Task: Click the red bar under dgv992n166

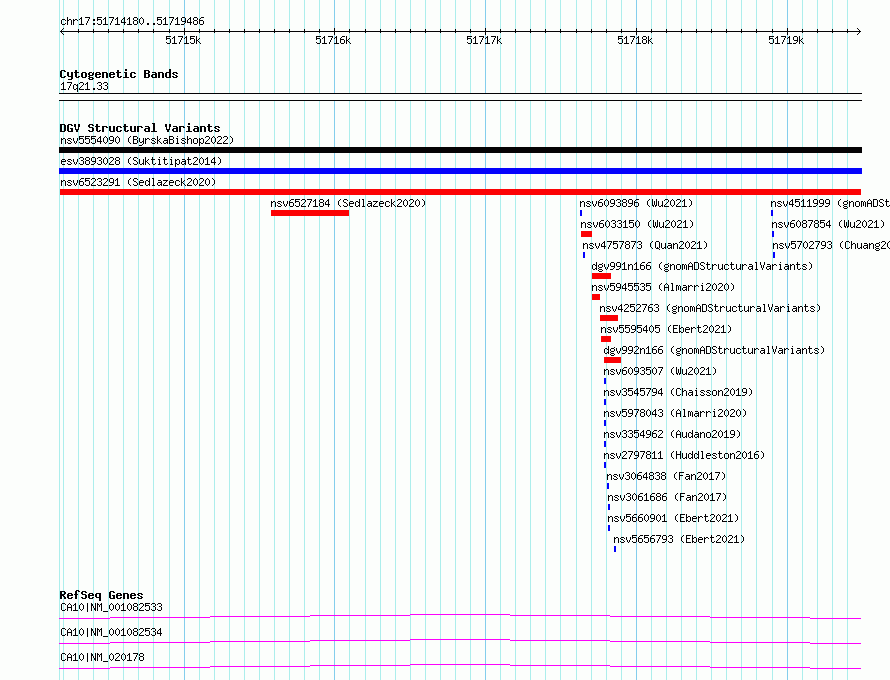Action: (x=612, y=360)
